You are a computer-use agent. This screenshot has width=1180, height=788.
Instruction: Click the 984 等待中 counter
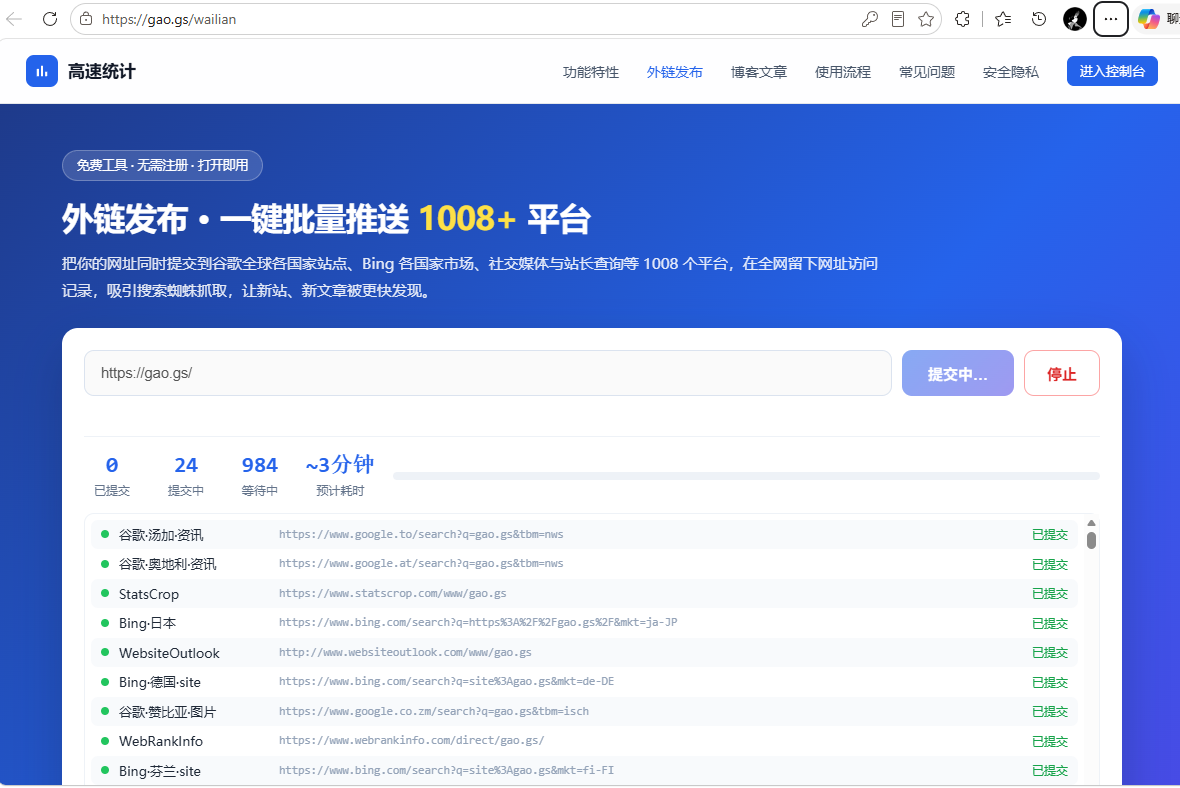[x=260, y=476]
